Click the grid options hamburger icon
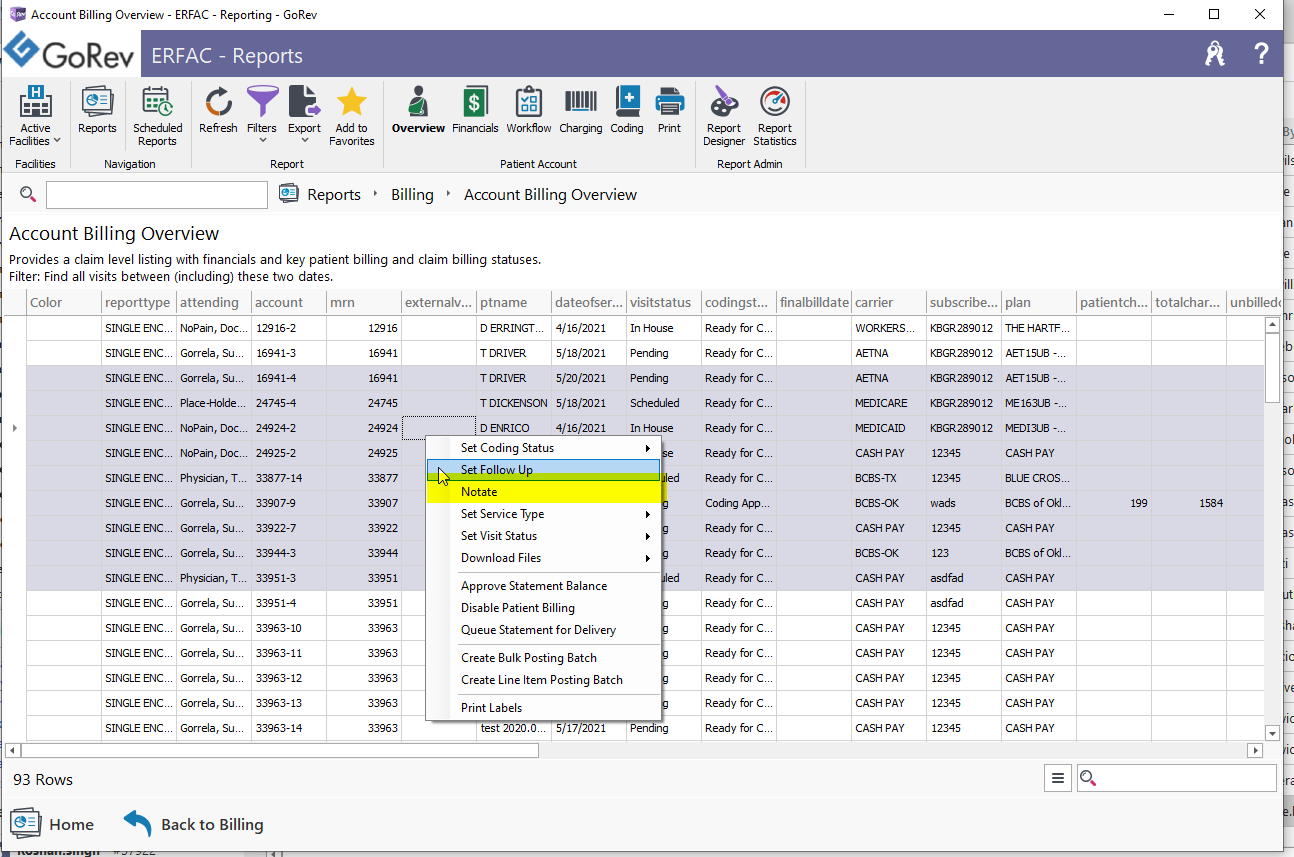1294x857 pixels. [1058, 778]
